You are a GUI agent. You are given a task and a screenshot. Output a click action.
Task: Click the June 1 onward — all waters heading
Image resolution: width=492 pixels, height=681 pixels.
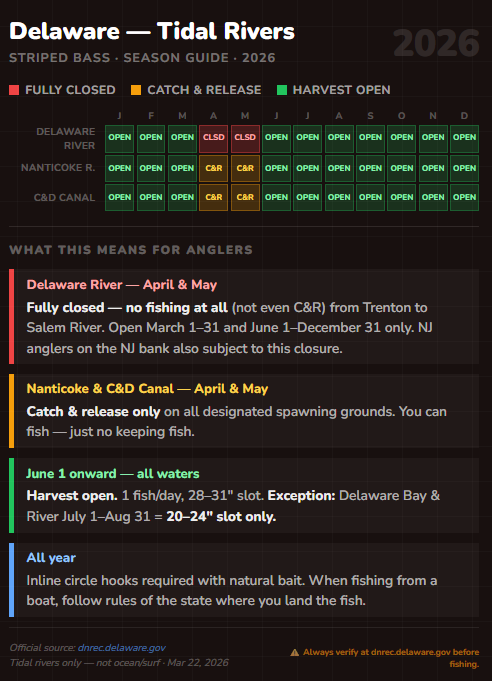113,473
